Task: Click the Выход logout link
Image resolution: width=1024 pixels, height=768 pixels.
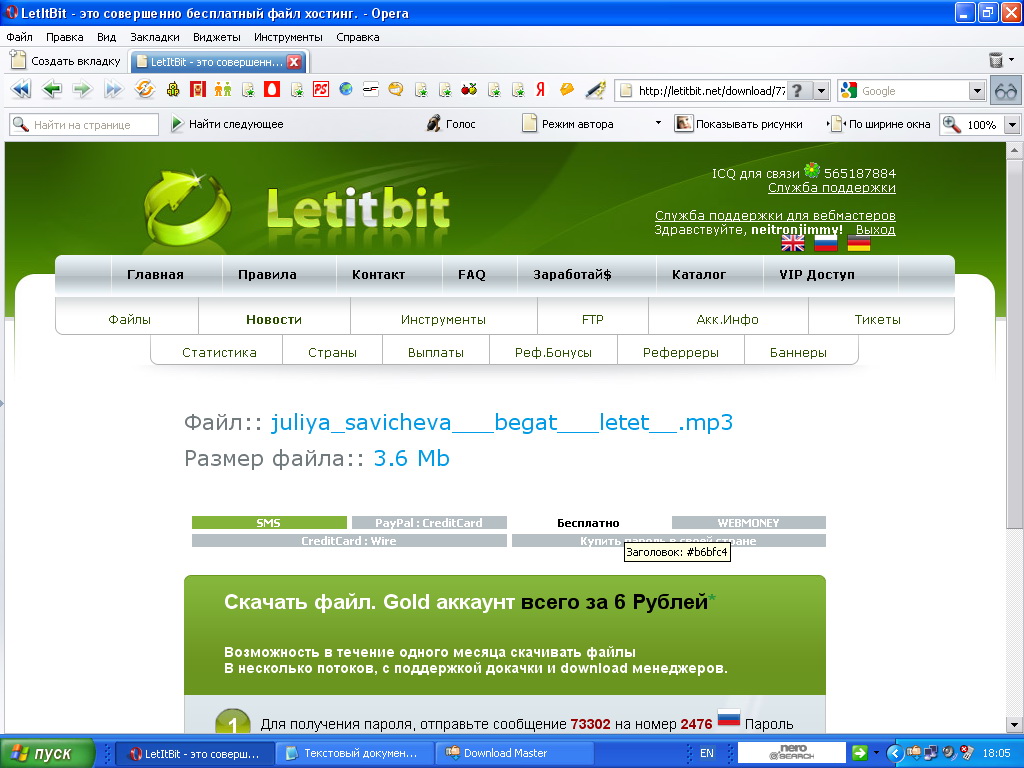Action: tap(876, 229)
